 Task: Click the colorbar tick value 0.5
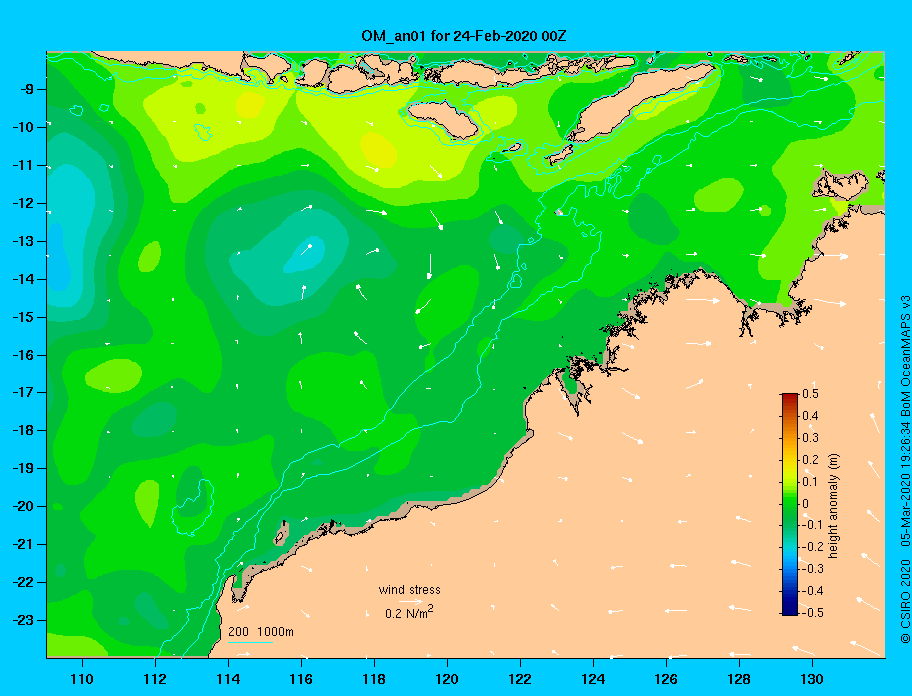tap(810, 394)
